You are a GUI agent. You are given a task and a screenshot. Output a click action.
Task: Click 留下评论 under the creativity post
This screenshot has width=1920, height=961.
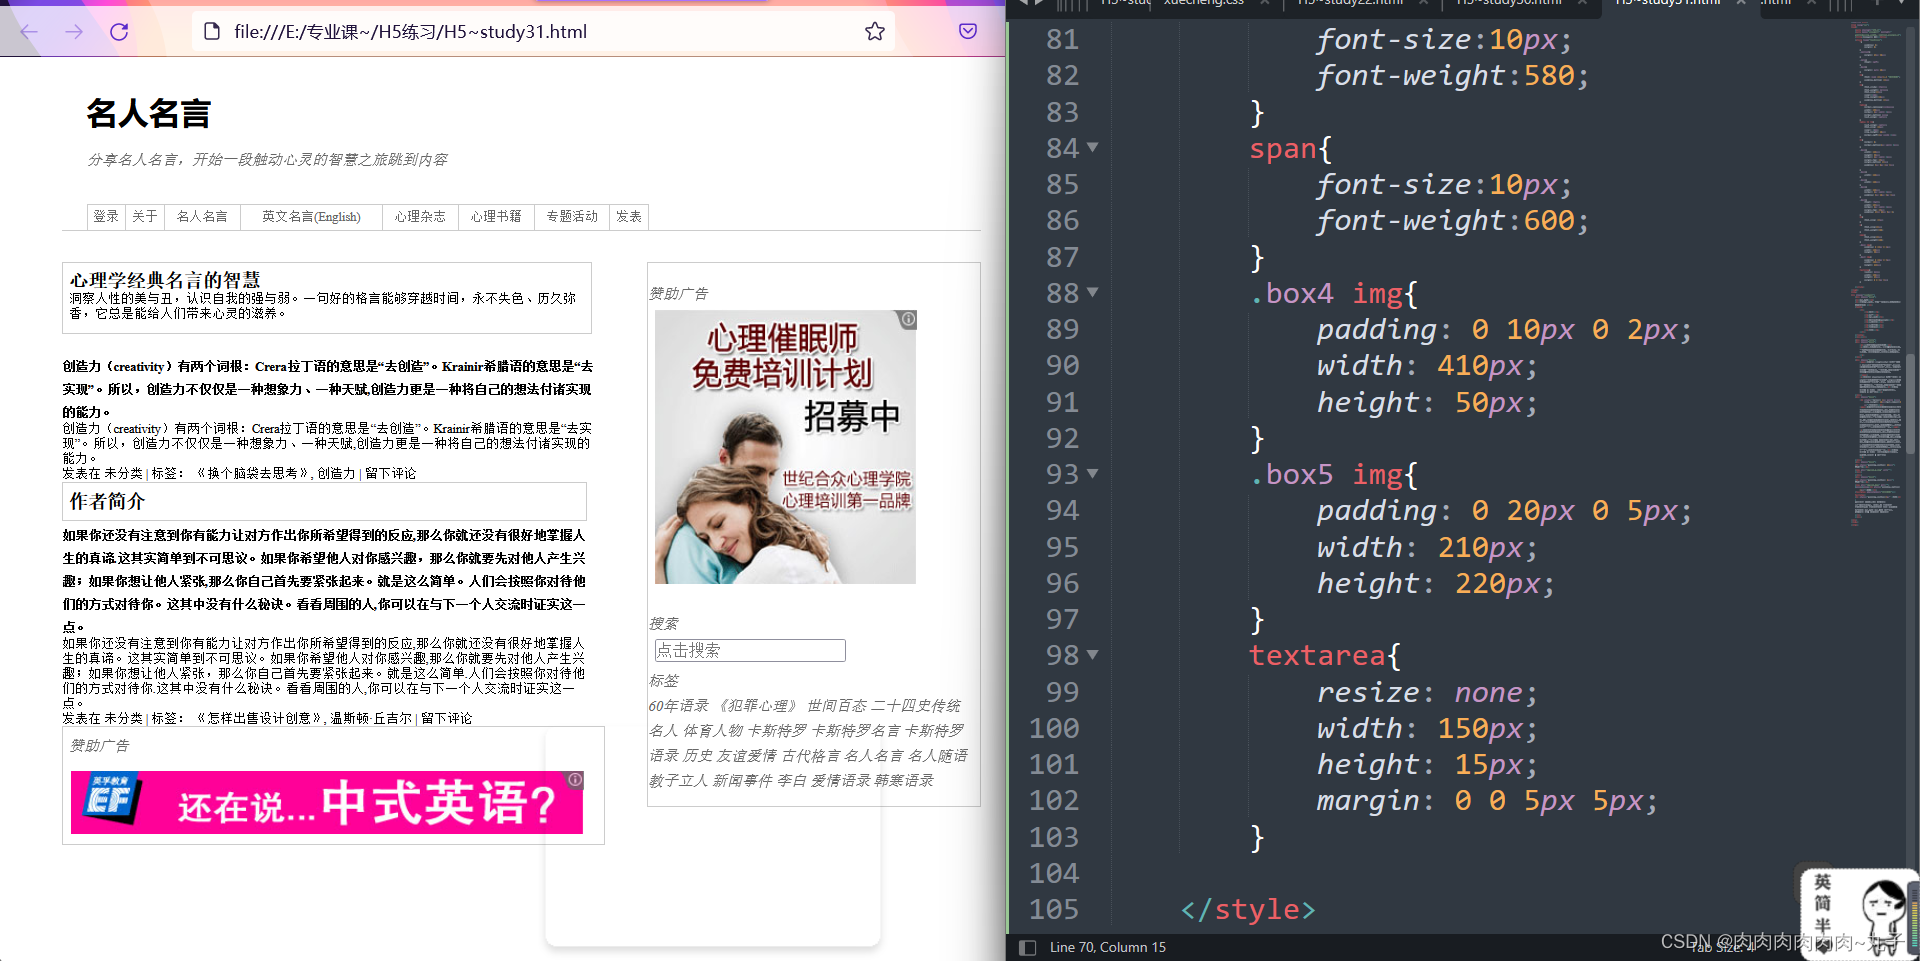[390, 474]
